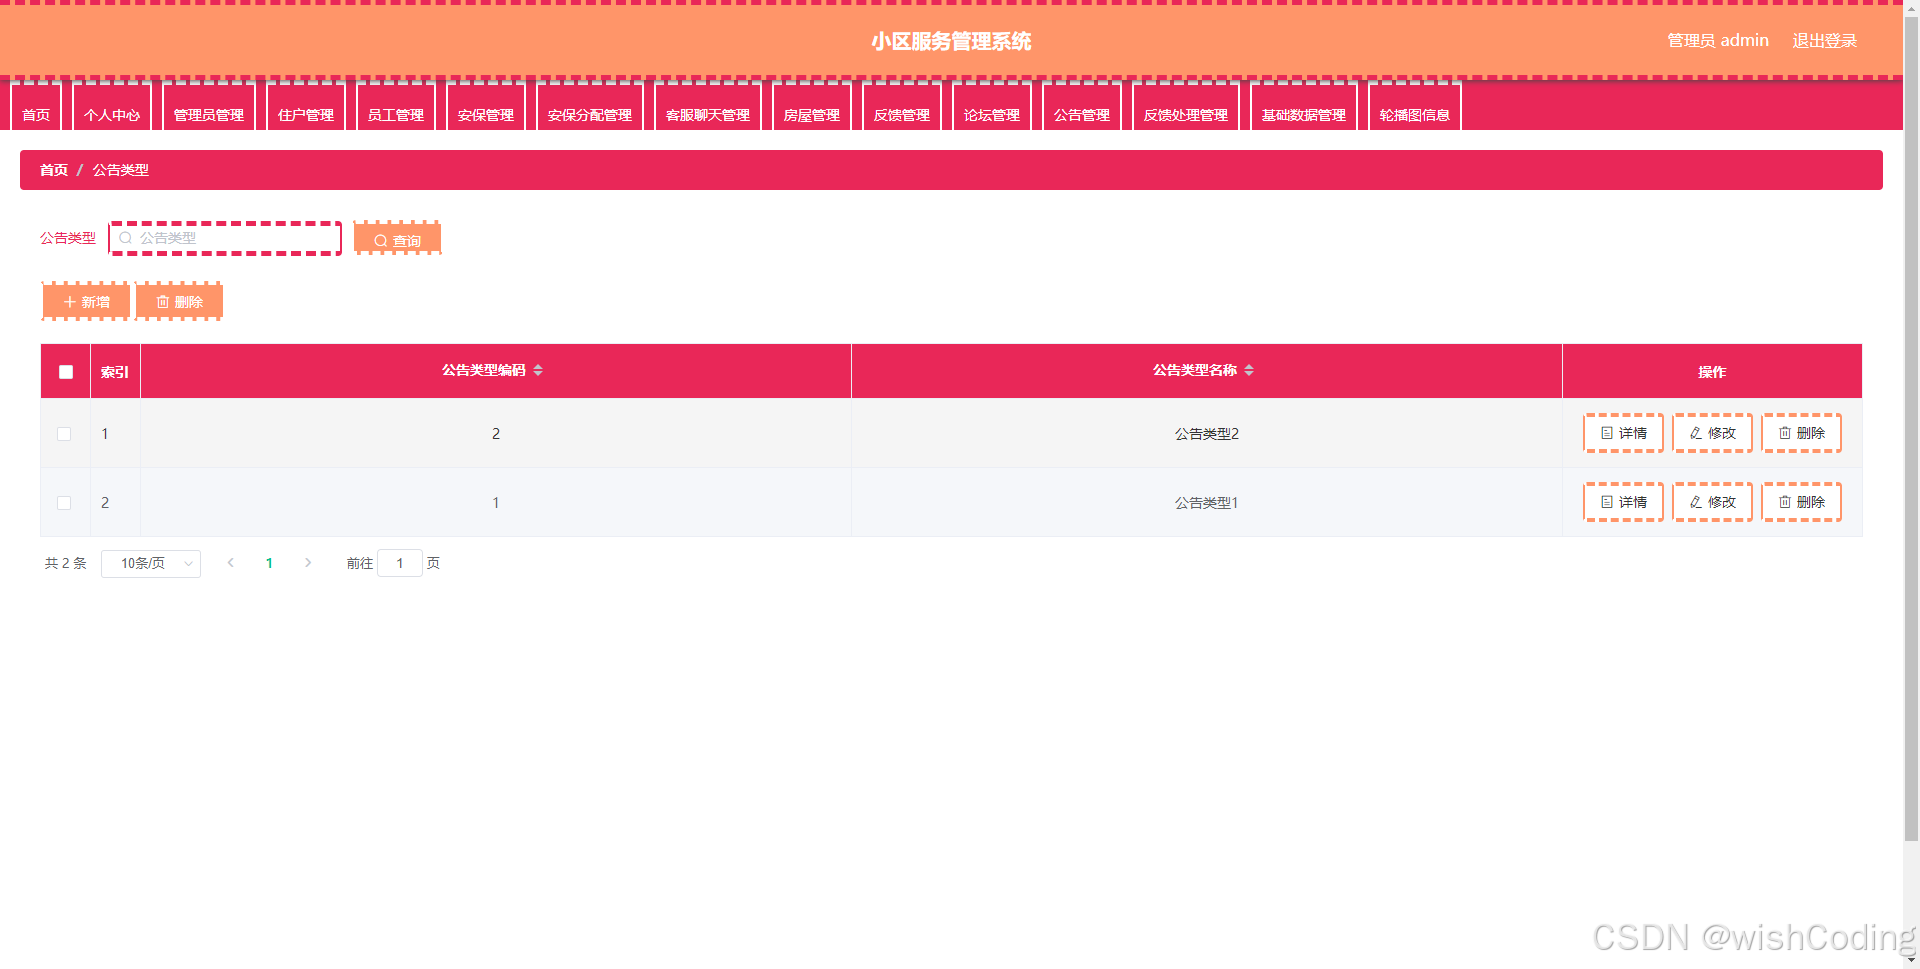Click 修改 for 公告类型2 row
The image size is (1920, 969).
pos(1712,433)
